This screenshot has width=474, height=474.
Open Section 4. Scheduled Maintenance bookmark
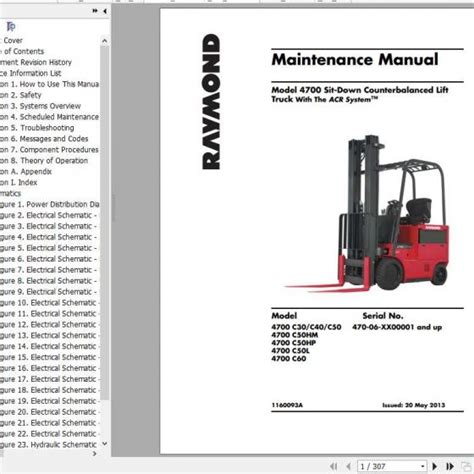point(49,117)
